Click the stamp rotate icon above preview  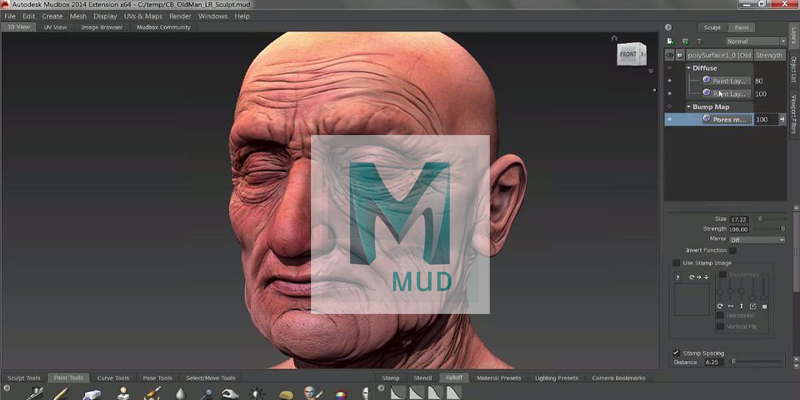(692, 278)
